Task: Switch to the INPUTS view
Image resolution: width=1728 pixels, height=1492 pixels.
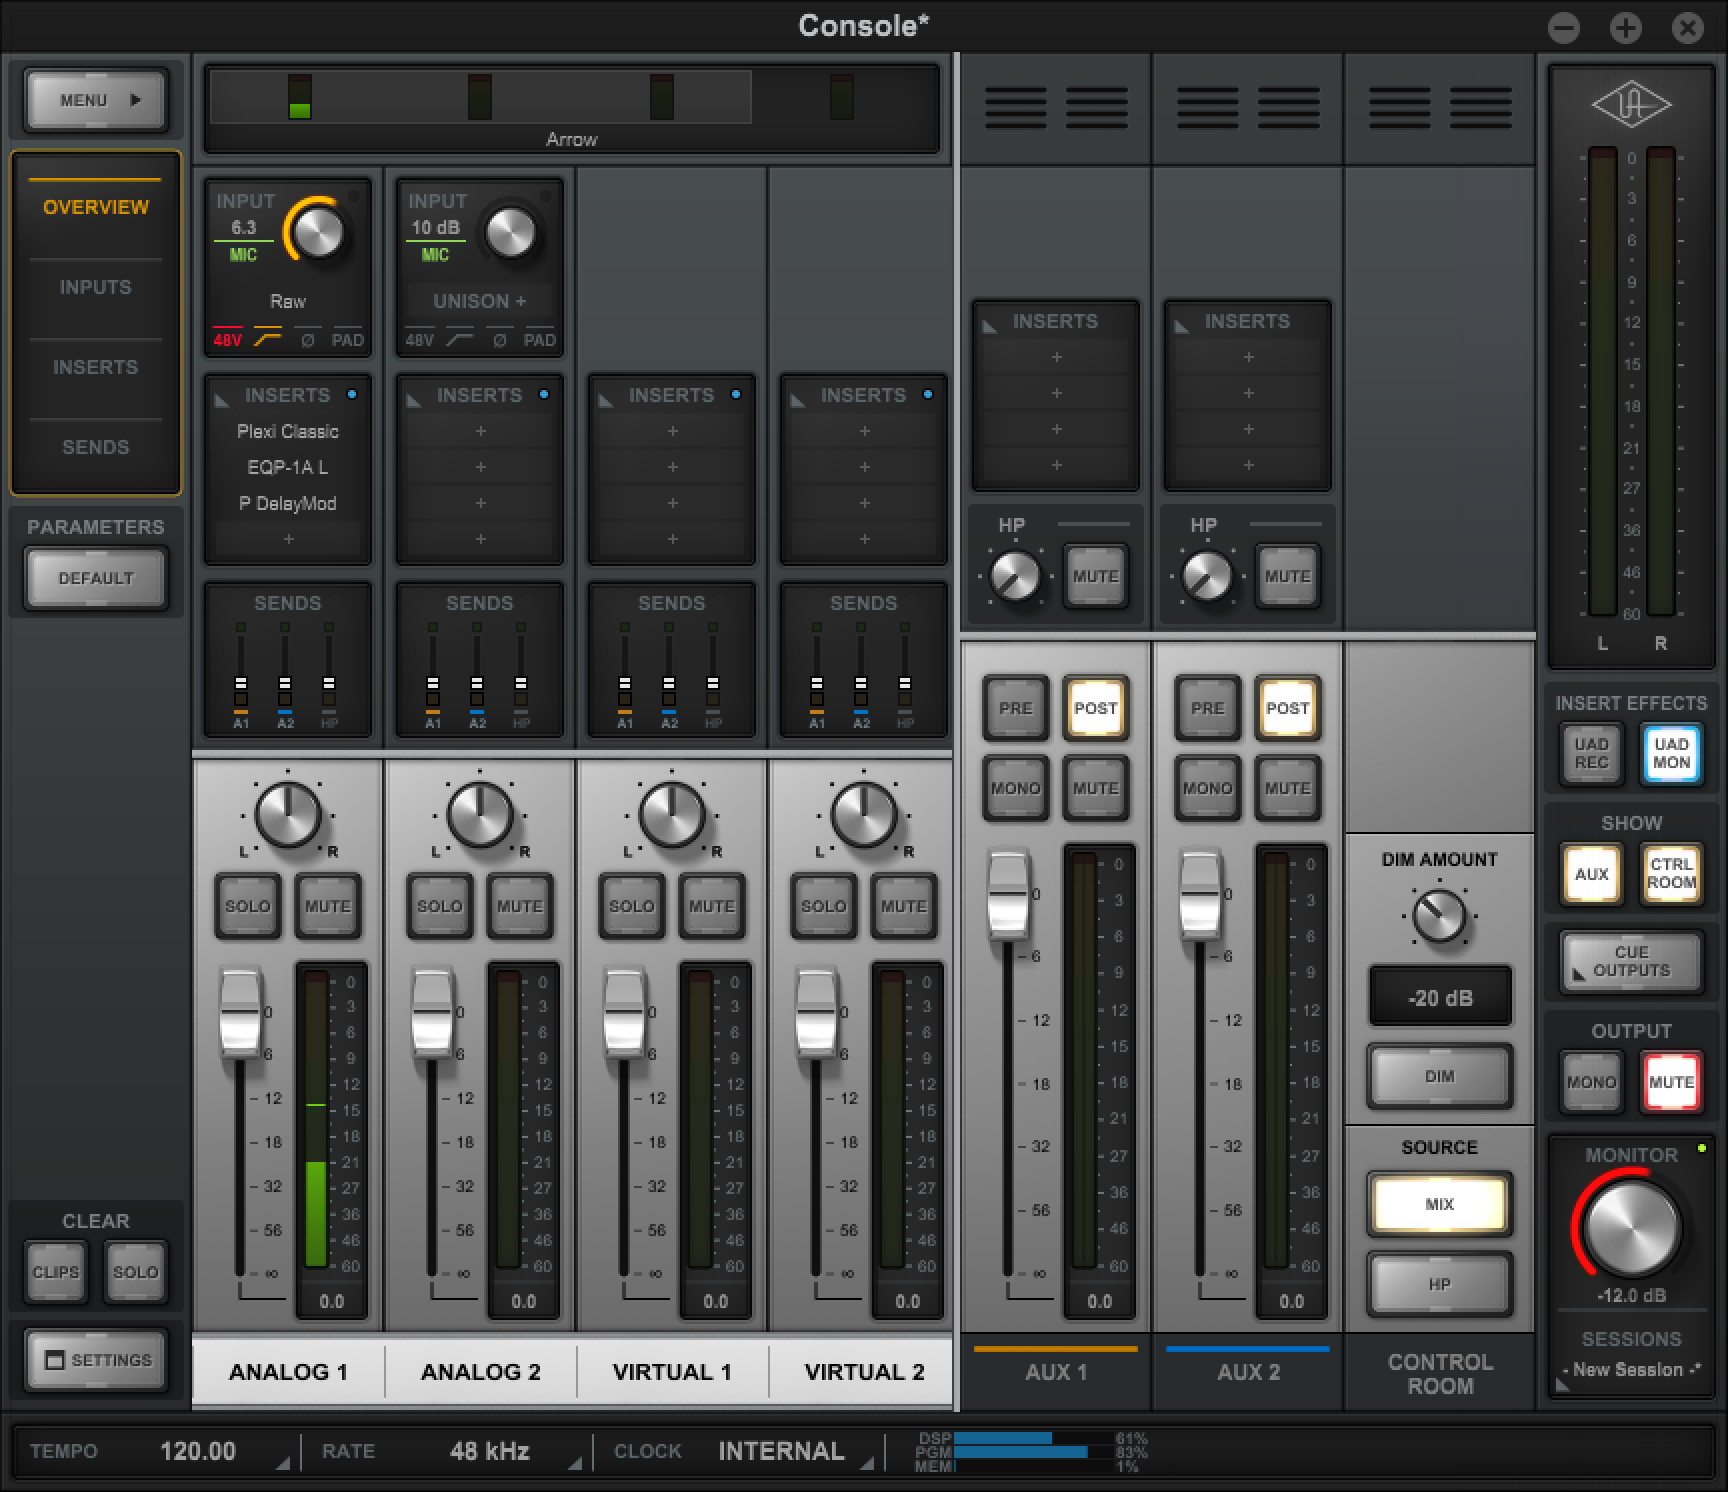Action: click(x=96, y=287)
